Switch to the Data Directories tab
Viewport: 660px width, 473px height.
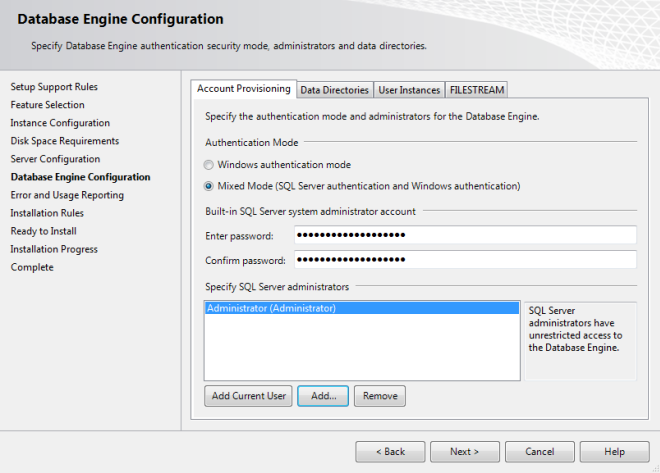pyautogui.click(x=335, y=90)
